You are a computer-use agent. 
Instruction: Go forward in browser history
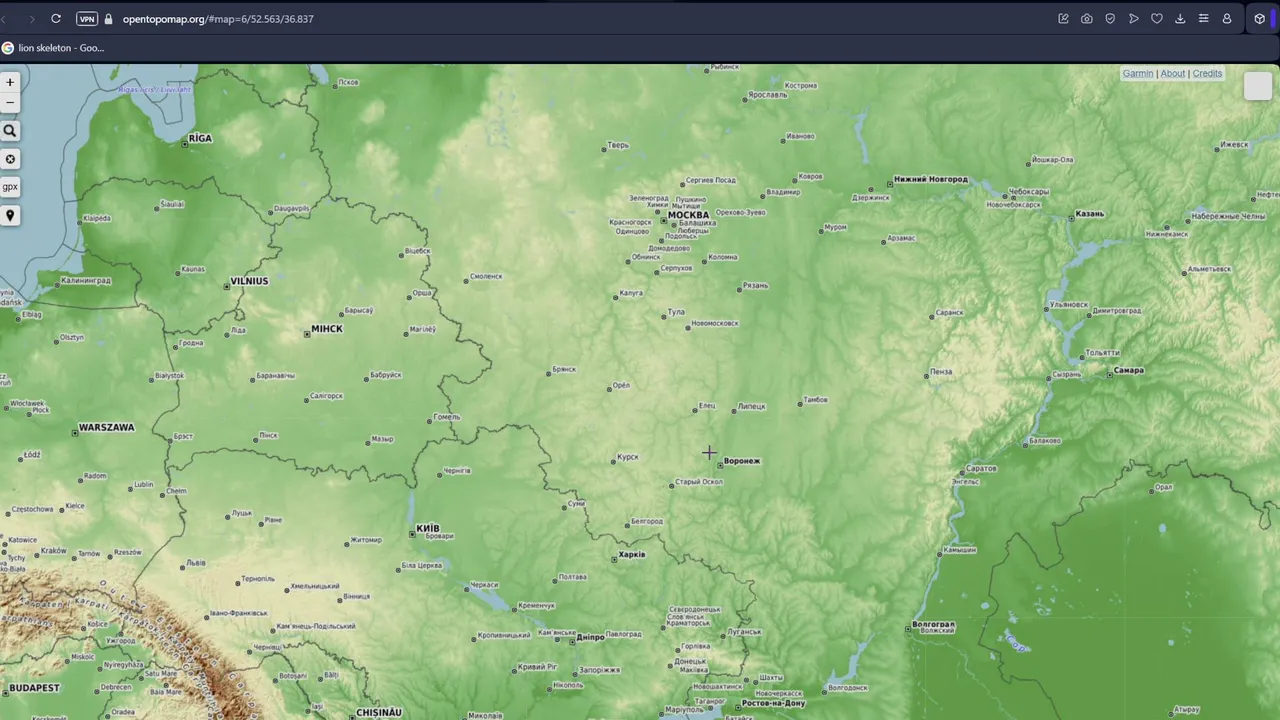click(x=32, y=19)
